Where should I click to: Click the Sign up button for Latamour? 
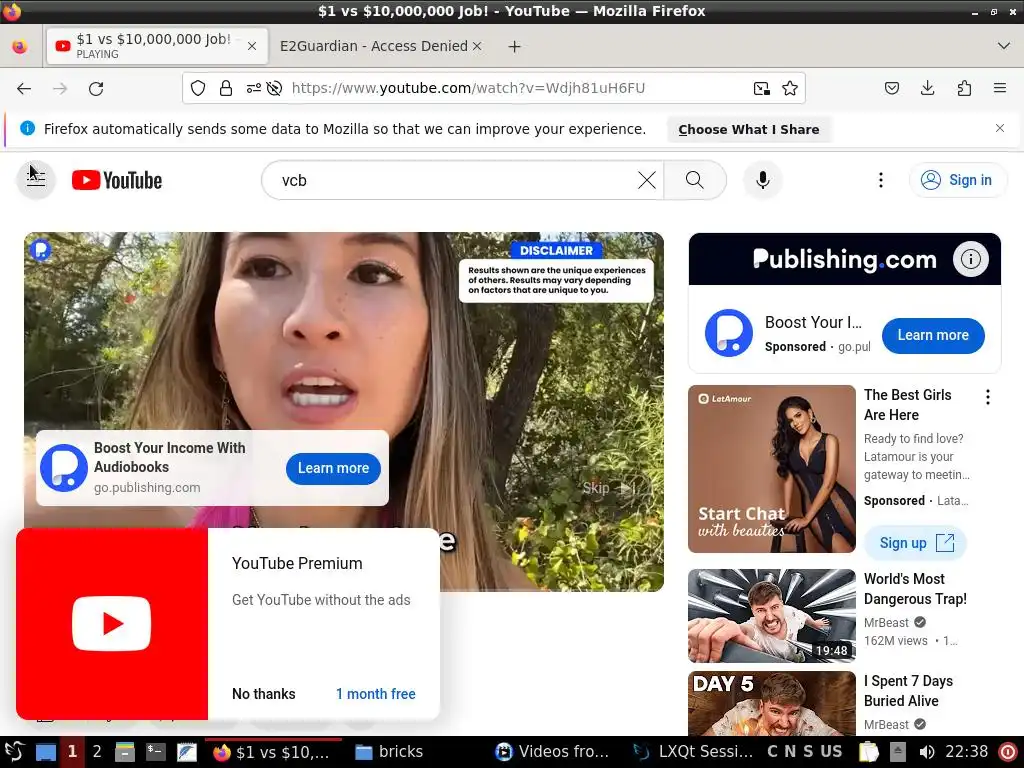916,543
